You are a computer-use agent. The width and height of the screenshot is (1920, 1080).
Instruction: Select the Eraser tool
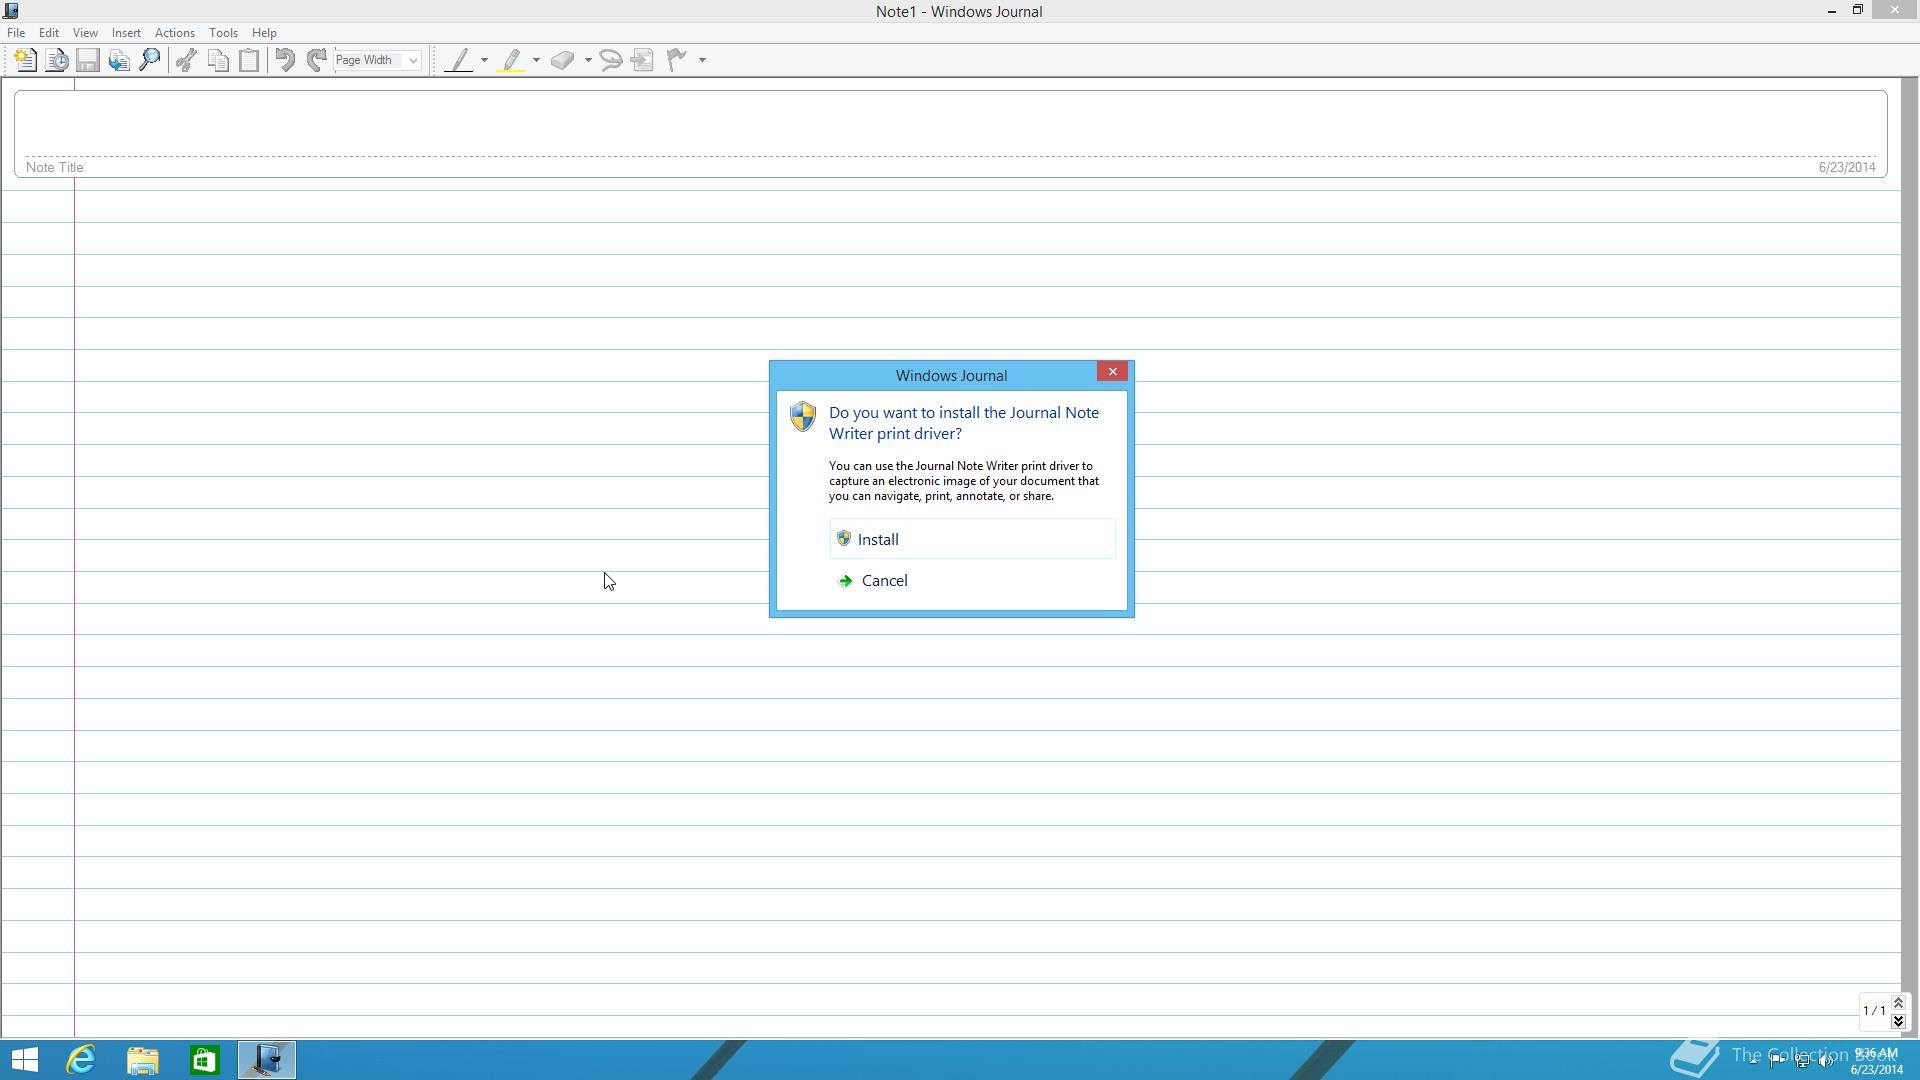point(563,60)
